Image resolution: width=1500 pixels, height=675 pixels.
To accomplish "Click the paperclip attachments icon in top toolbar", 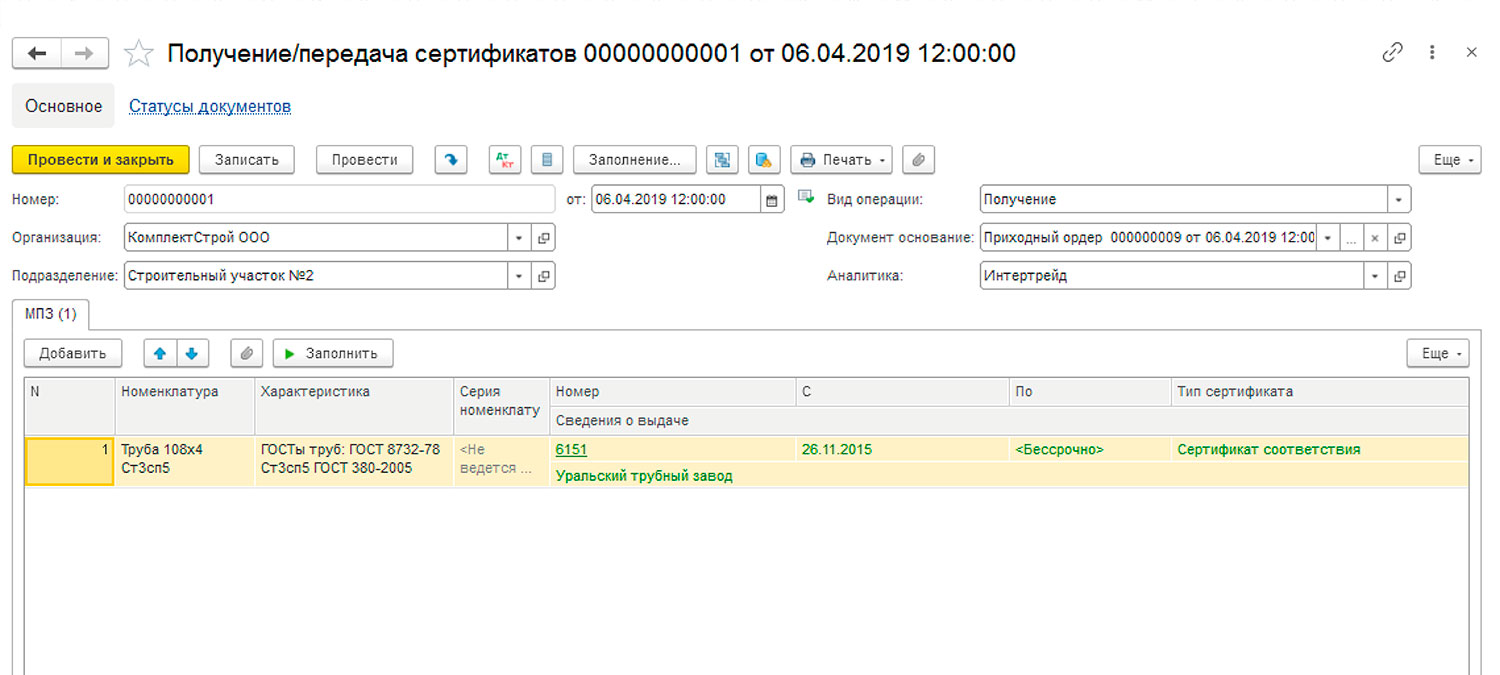I will click(x=917, y=160).
